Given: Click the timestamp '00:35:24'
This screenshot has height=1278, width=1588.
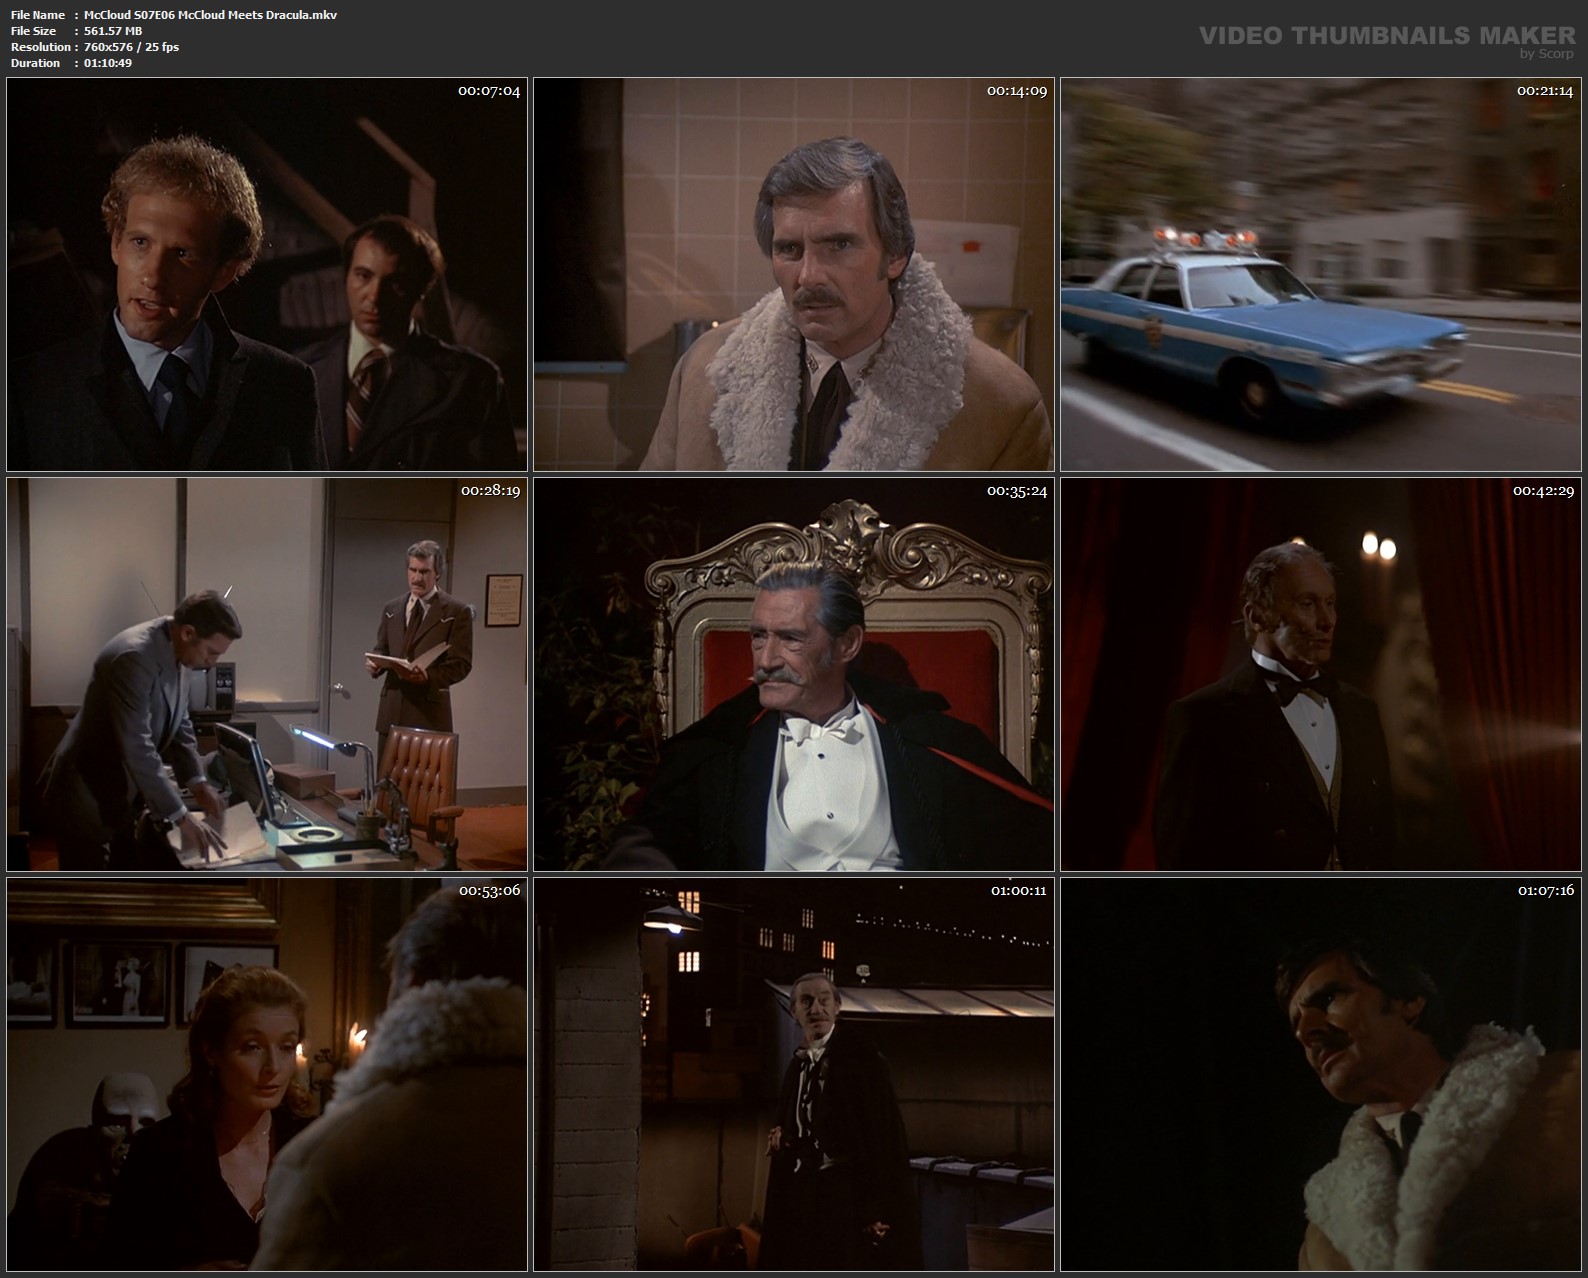Looking at the screenshot, I should [x=1017, y=491].
